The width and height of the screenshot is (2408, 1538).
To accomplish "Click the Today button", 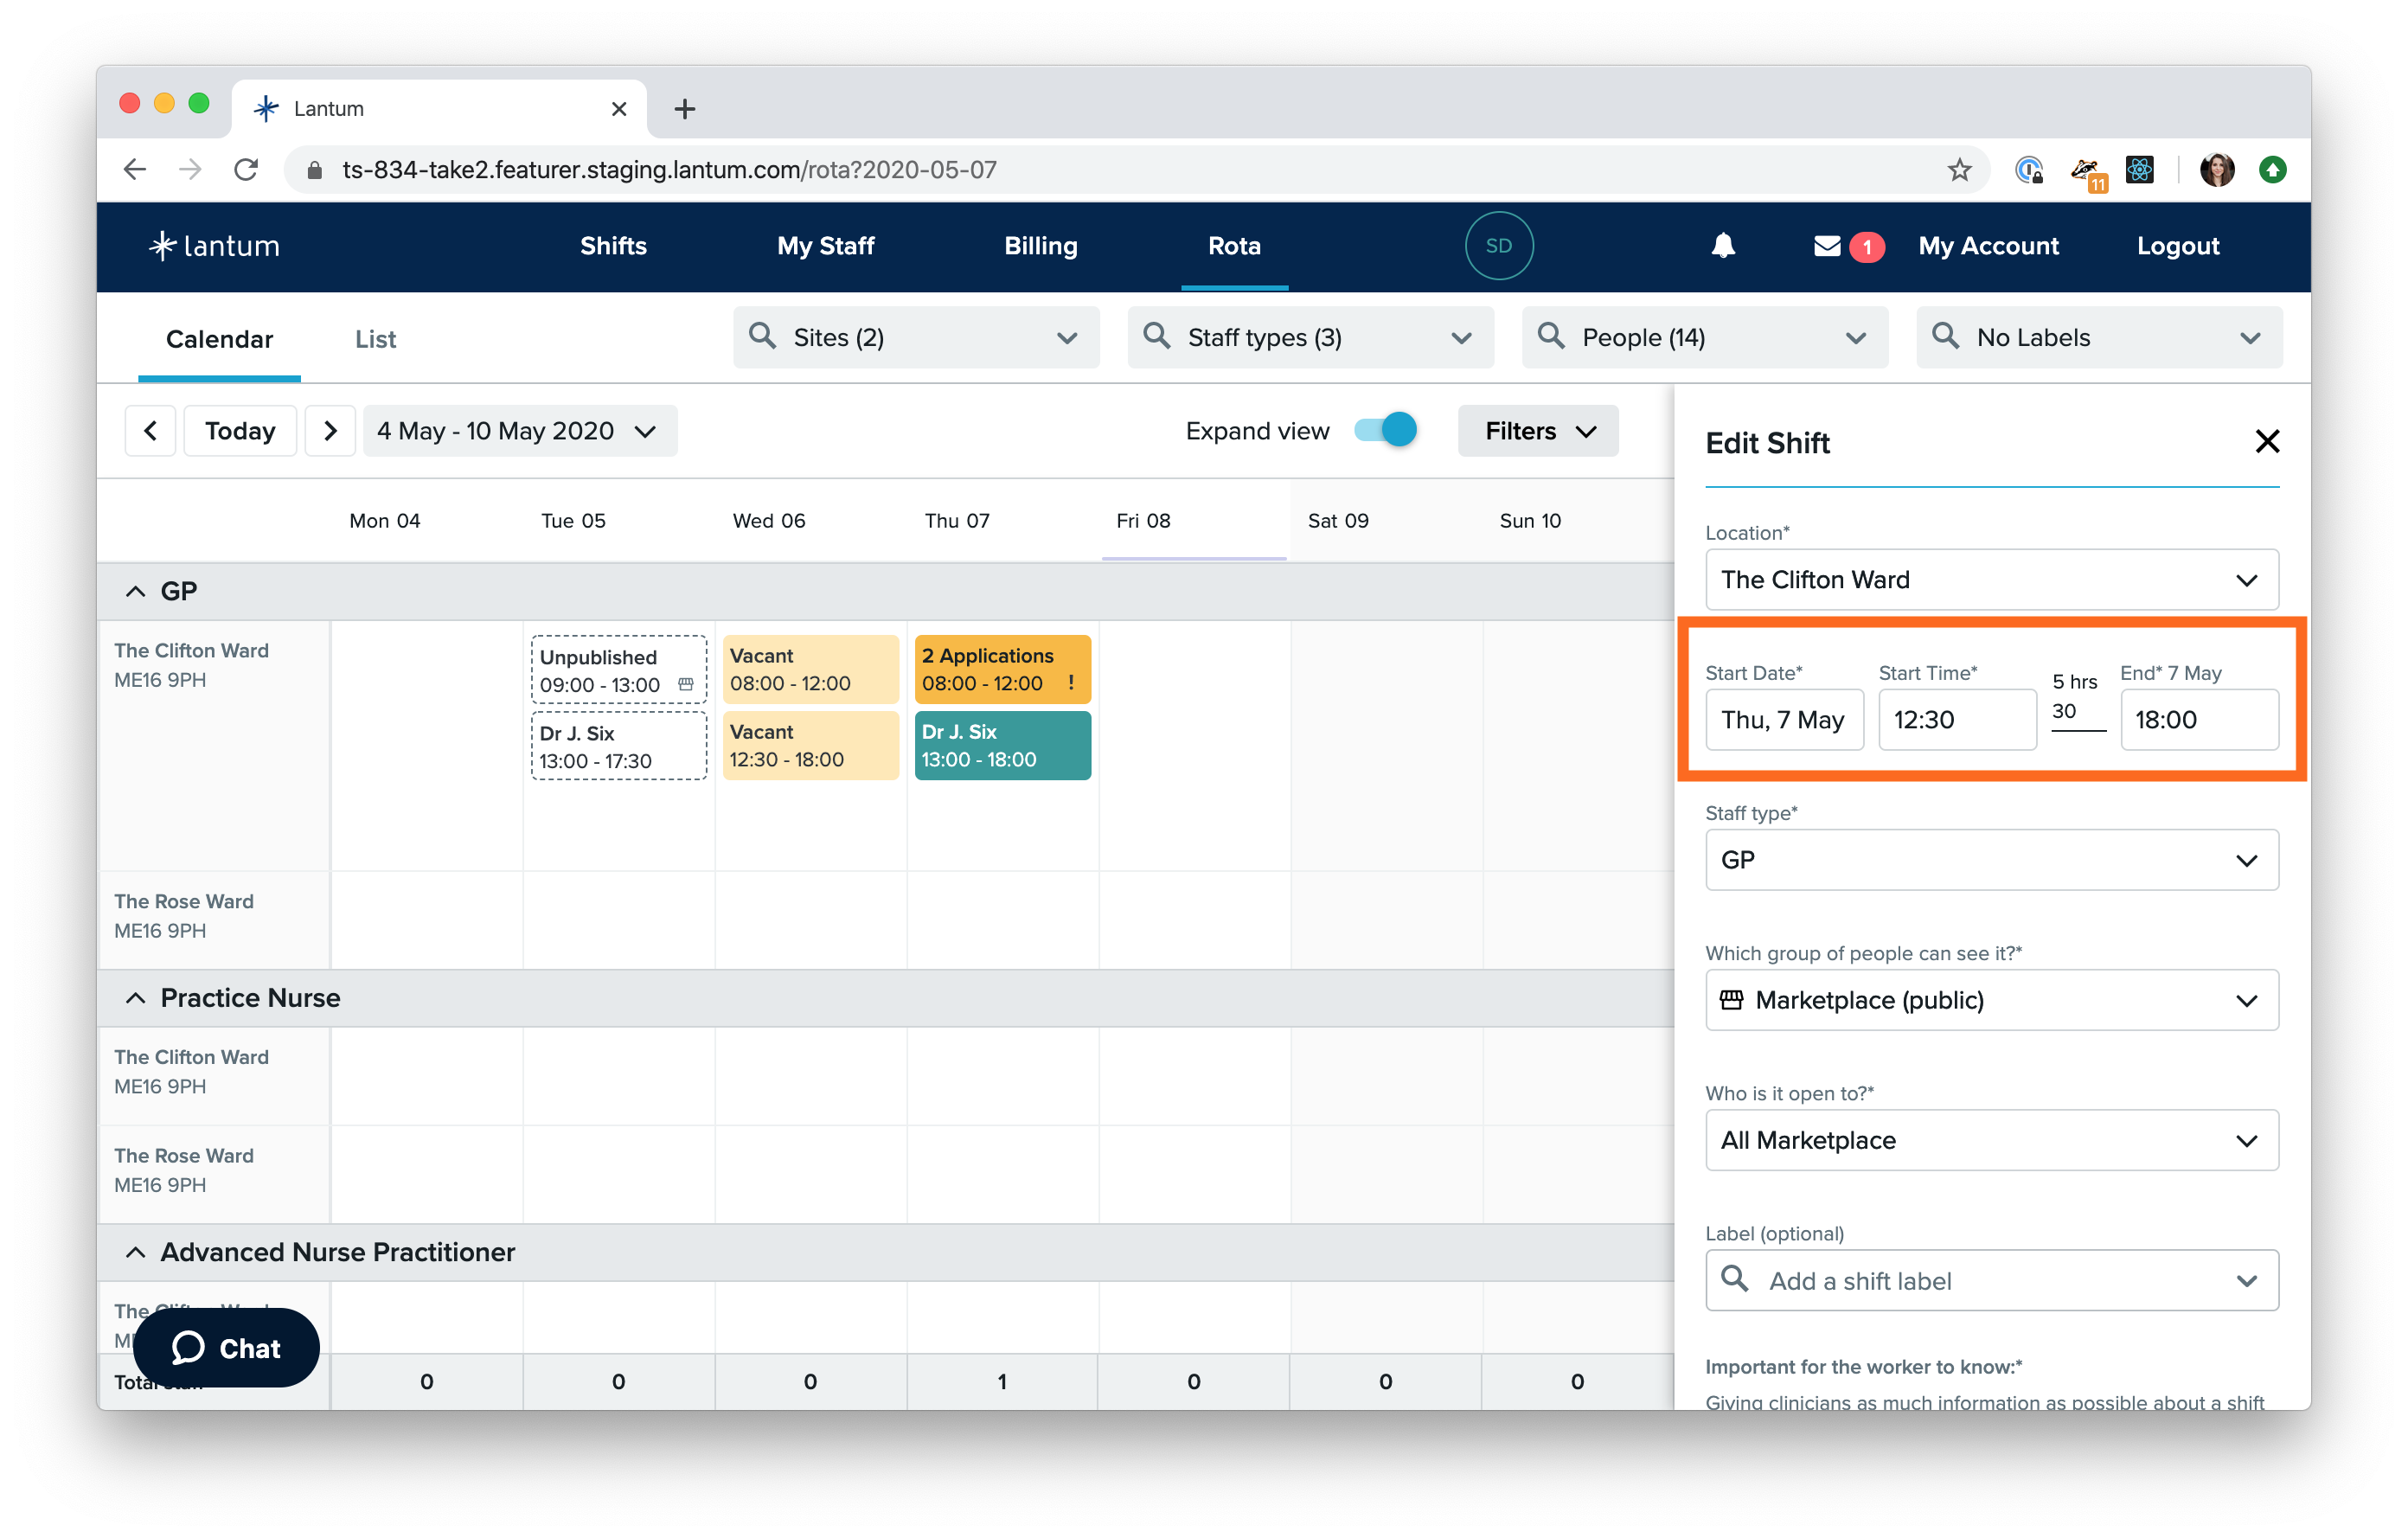I will click(x=240, y=431).
